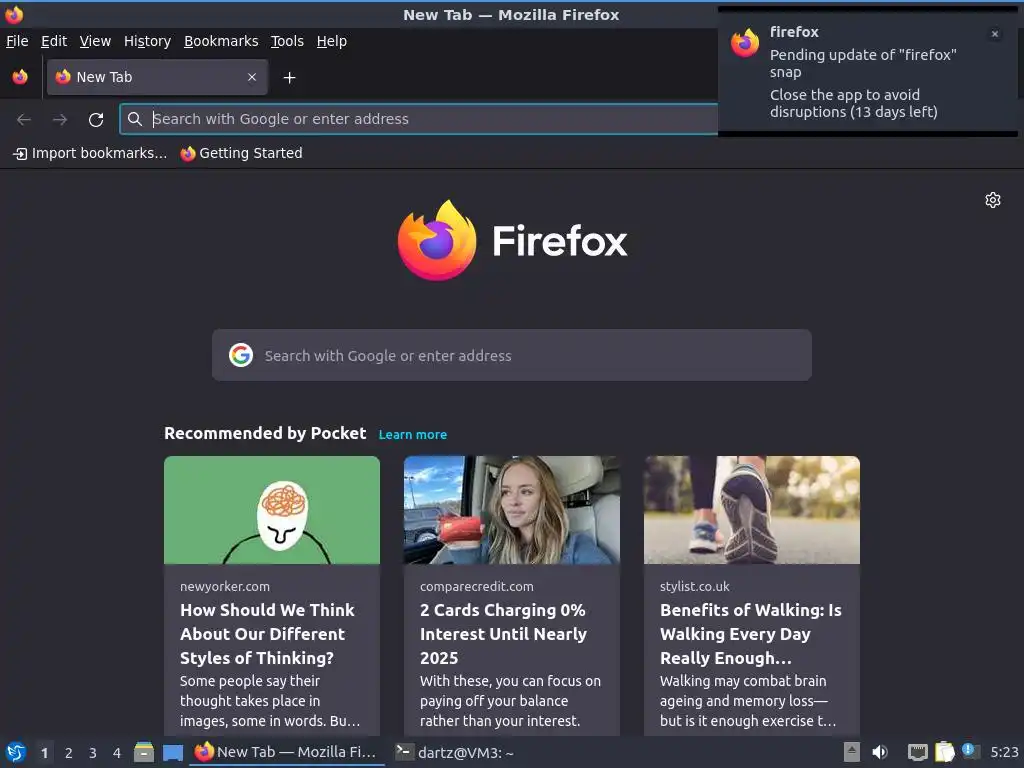Click the show desktop taskbar icon

click(x=172, y=753)
